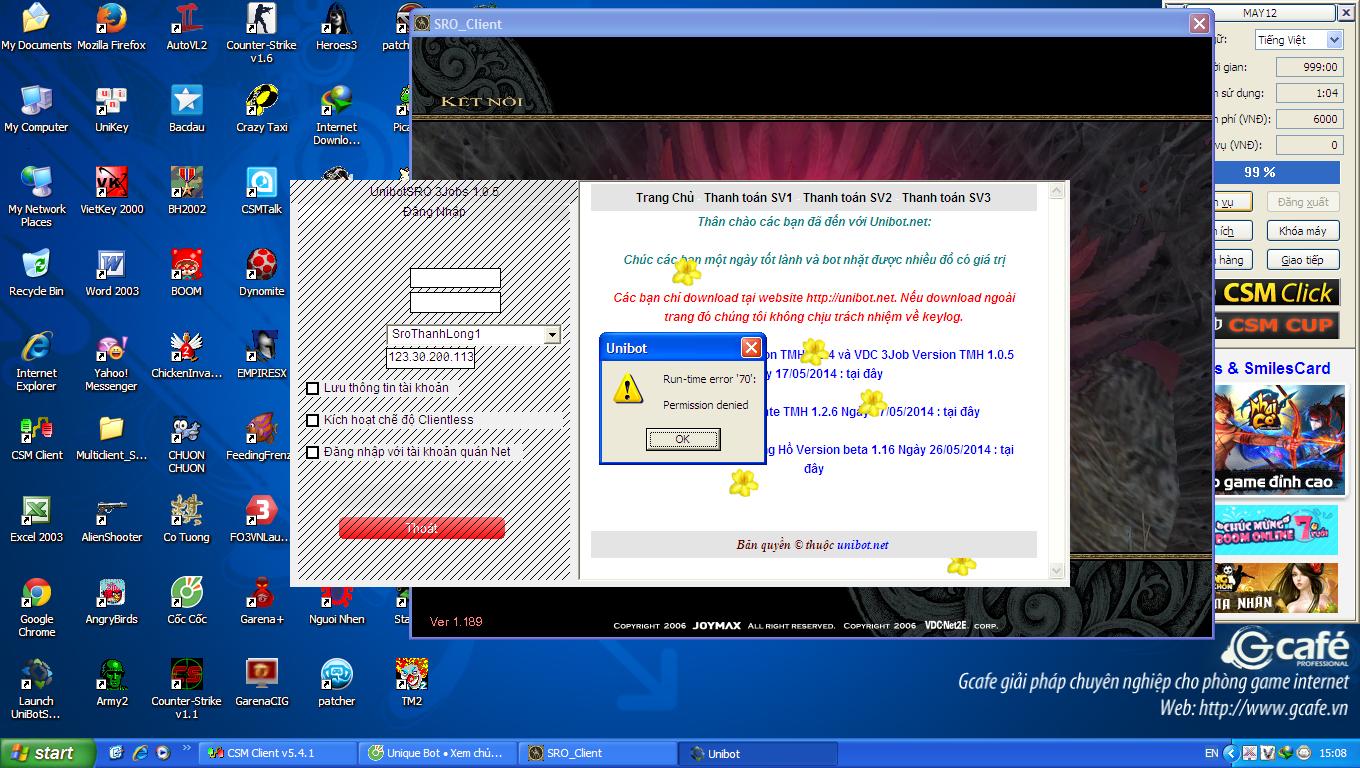This screenshot has height=768, width=1360.
Task: Open the ChickenInvaders desktop icon
Action: (186, 355)
